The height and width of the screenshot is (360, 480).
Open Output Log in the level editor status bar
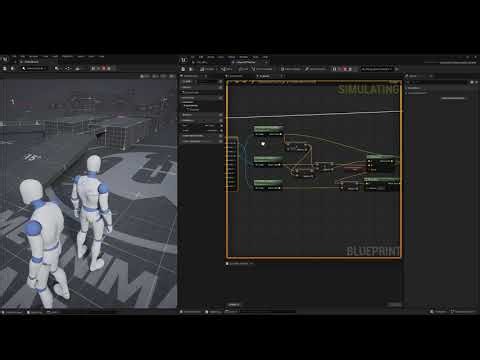[35, 312]
